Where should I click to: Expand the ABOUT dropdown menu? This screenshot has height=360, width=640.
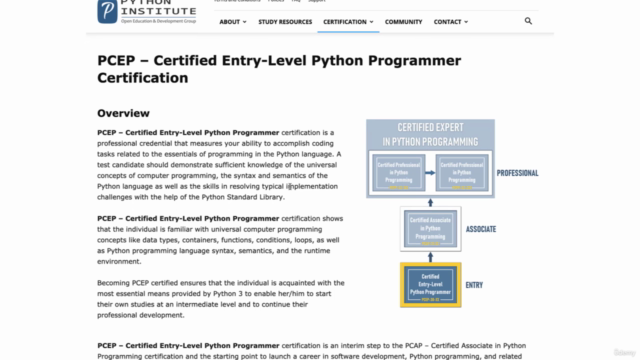click(x=233, y=22)
